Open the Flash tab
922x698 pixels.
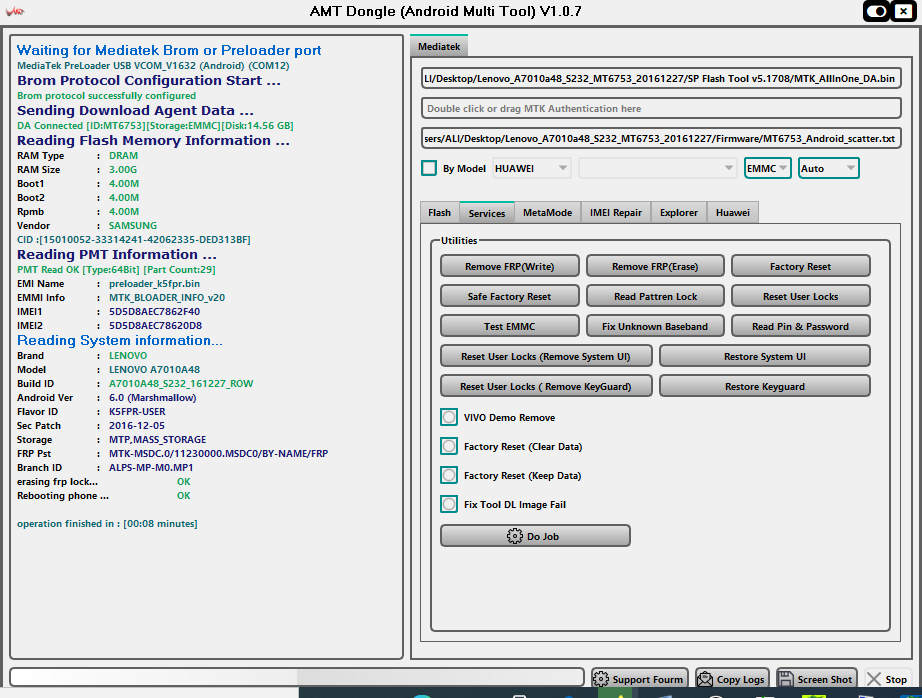click(x=439, y=212)
